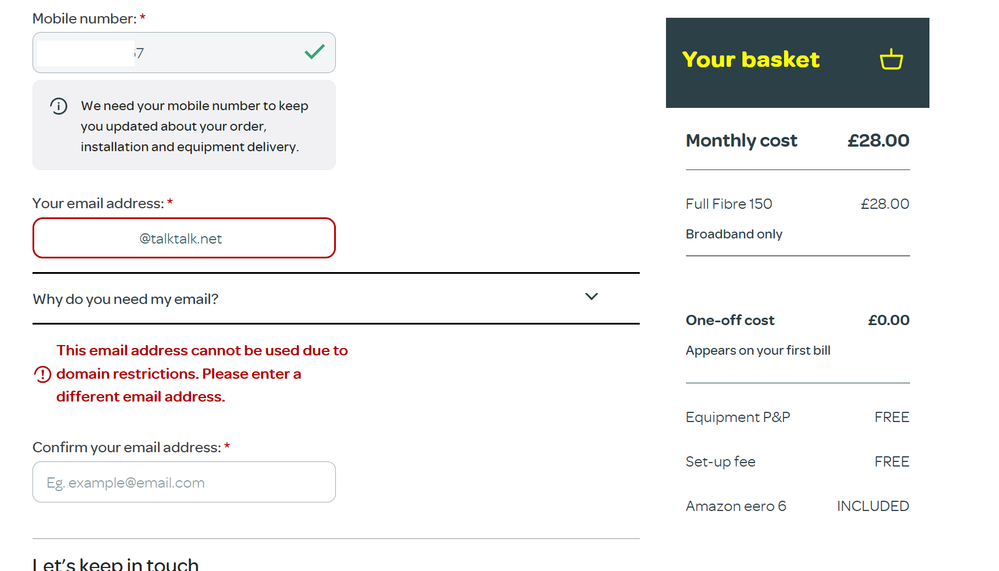
Task: Click the "Your basket" header
Action: [751, 60]
